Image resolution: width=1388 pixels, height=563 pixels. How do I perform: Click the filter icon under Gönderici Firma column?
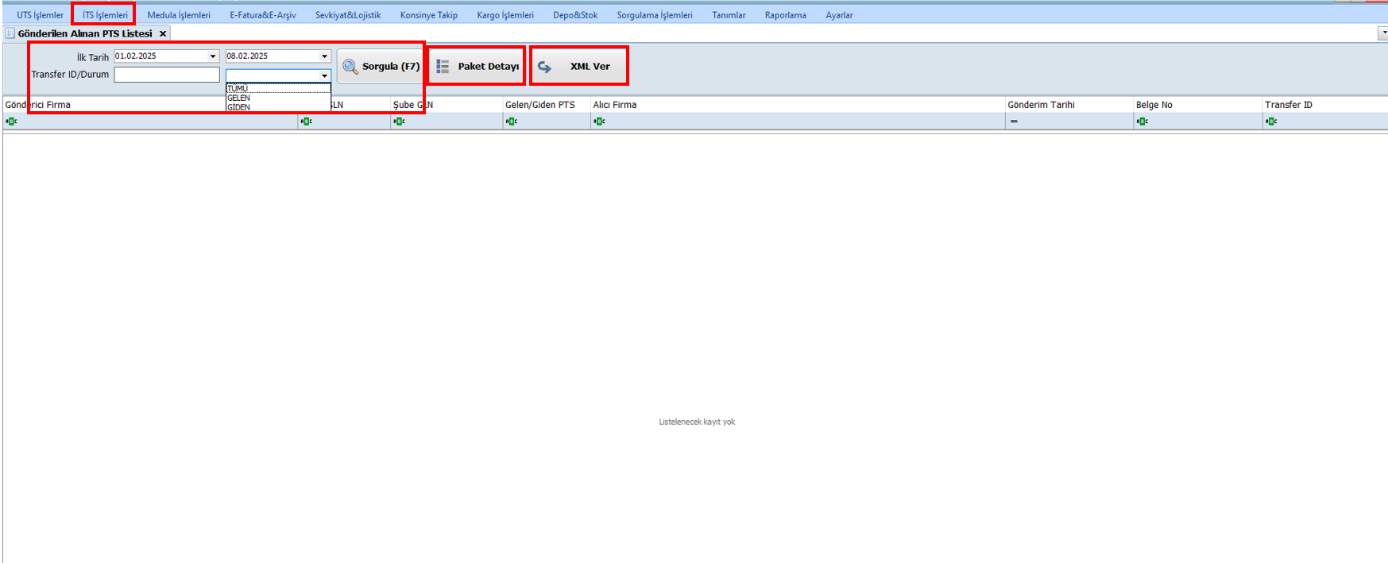(11, 121)
